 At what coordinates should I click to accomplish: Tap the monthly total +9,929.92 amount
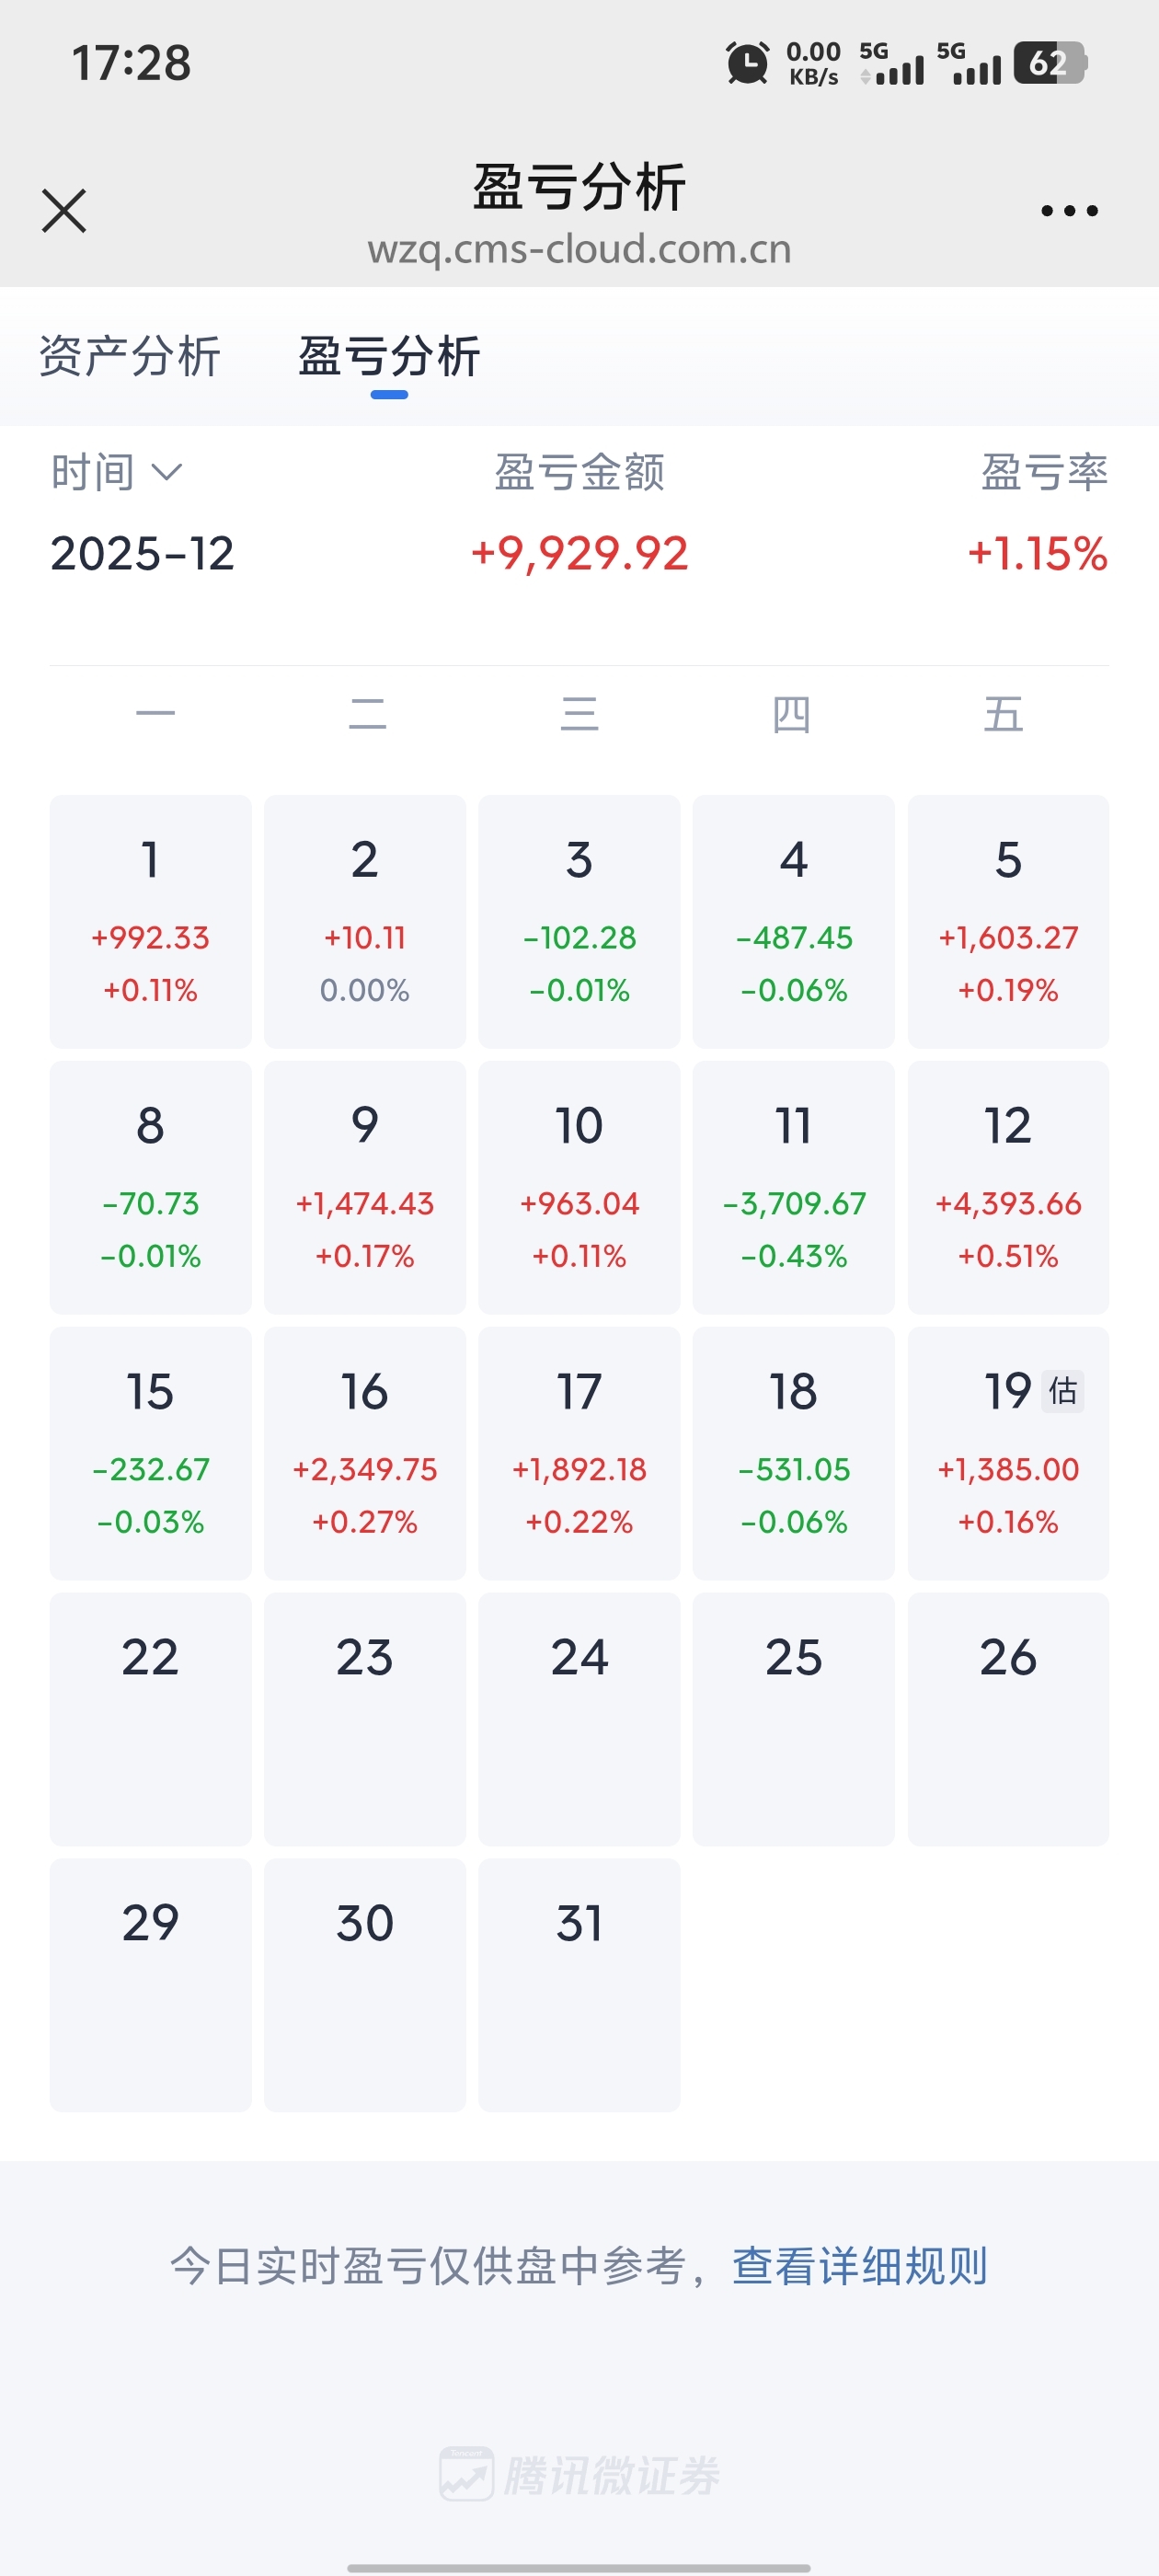580,554
